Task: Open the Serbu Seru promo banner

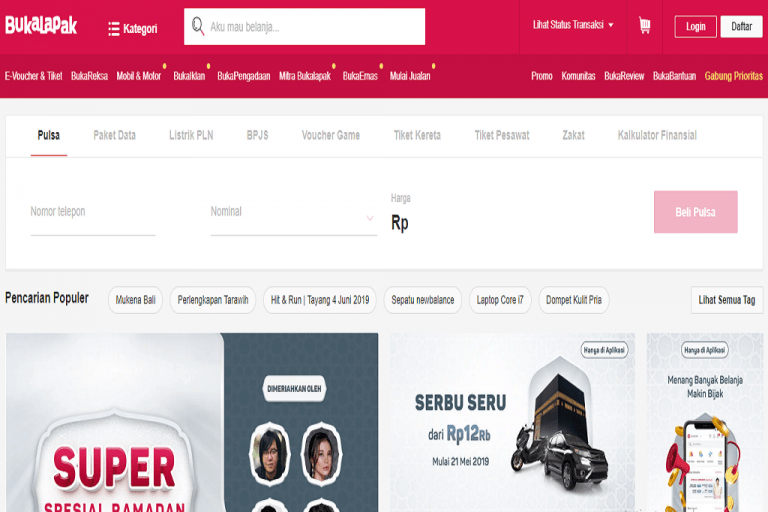Action: (x=512, y=420)
